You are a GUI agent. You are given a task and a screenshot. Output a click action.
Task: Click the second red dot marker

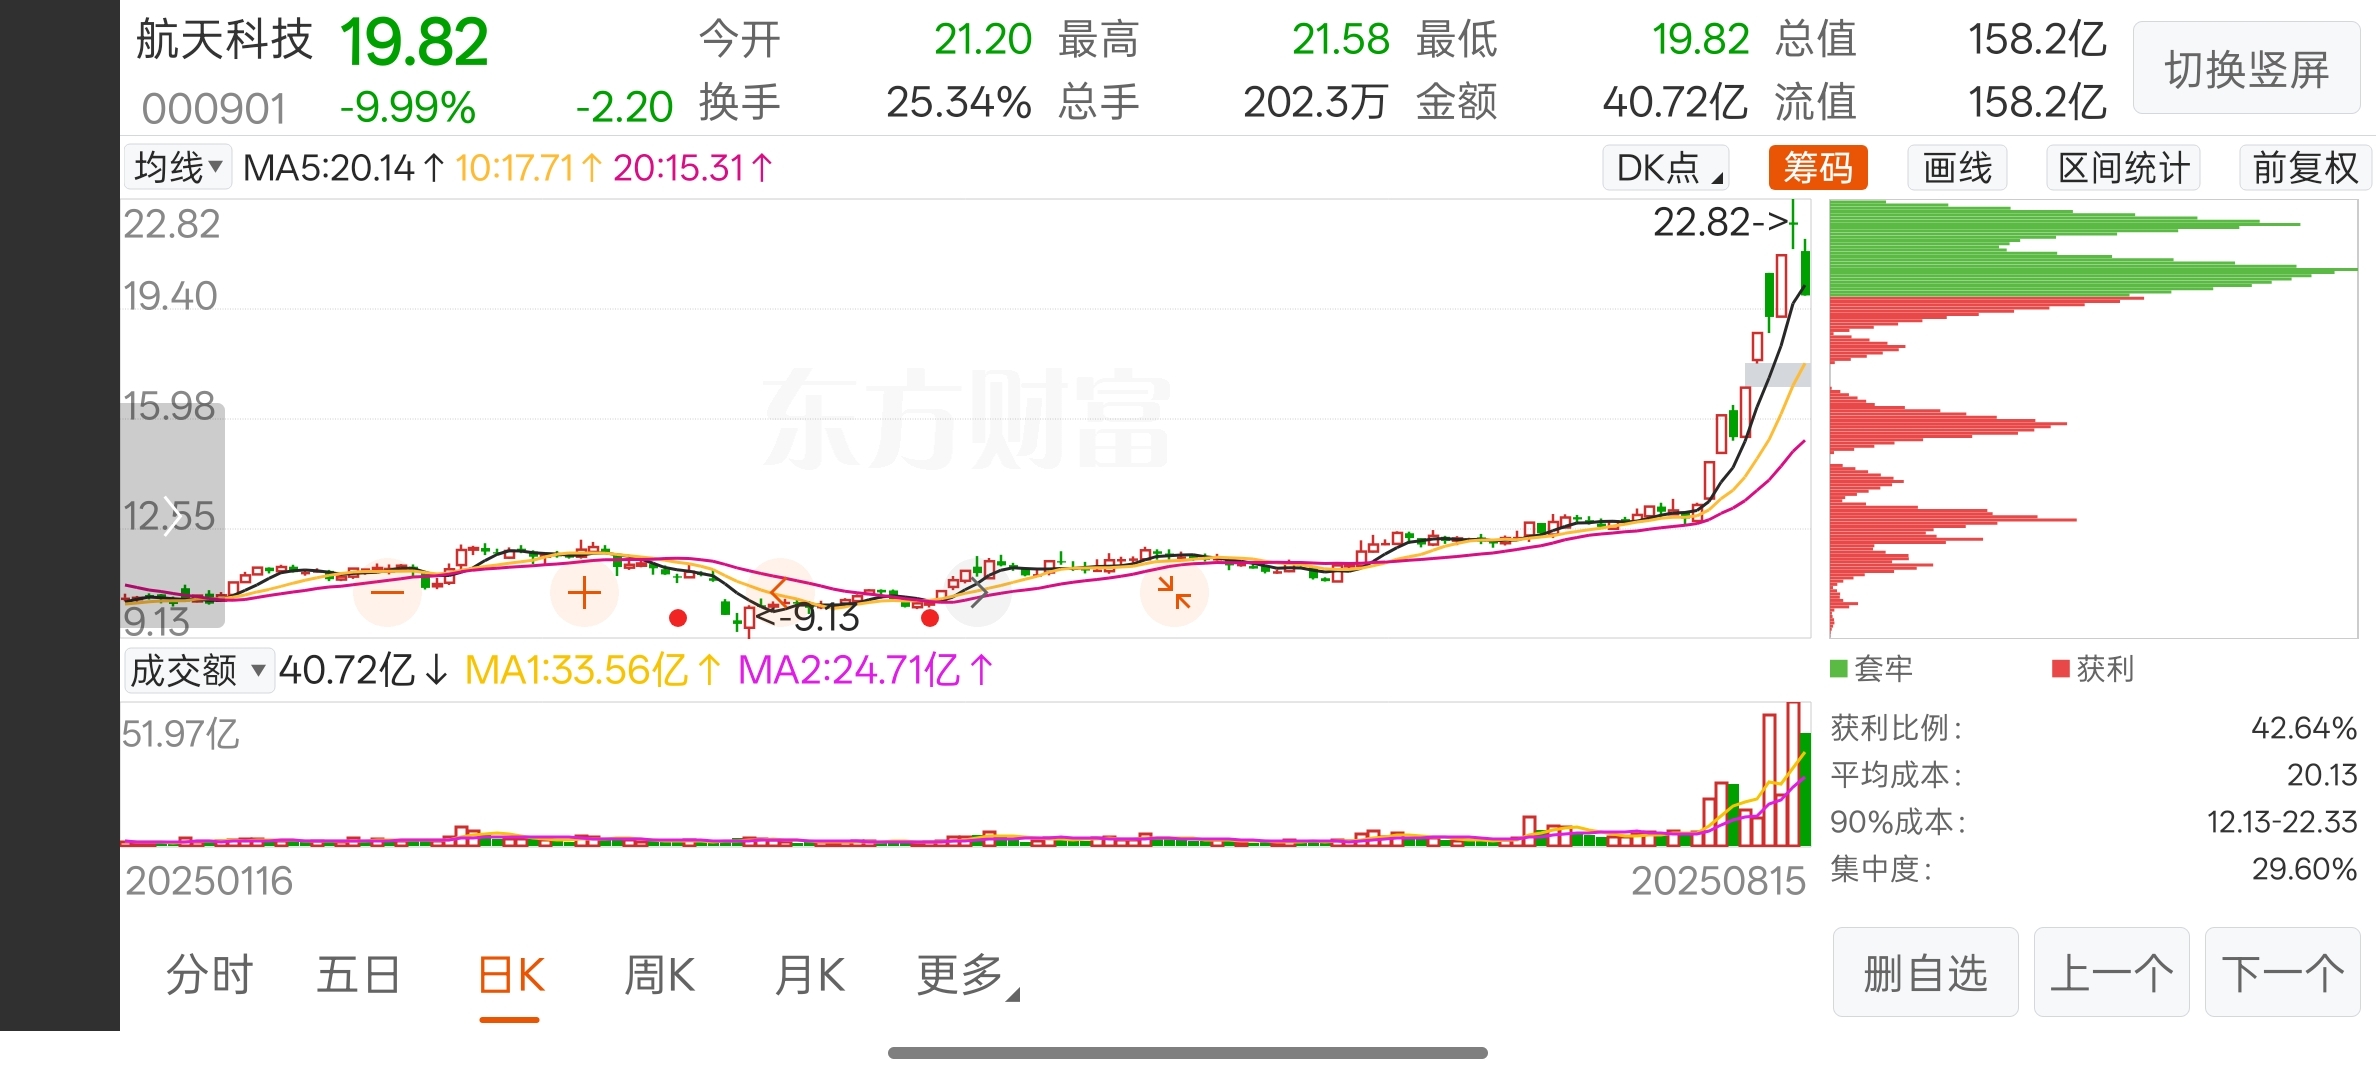[930, 618]
